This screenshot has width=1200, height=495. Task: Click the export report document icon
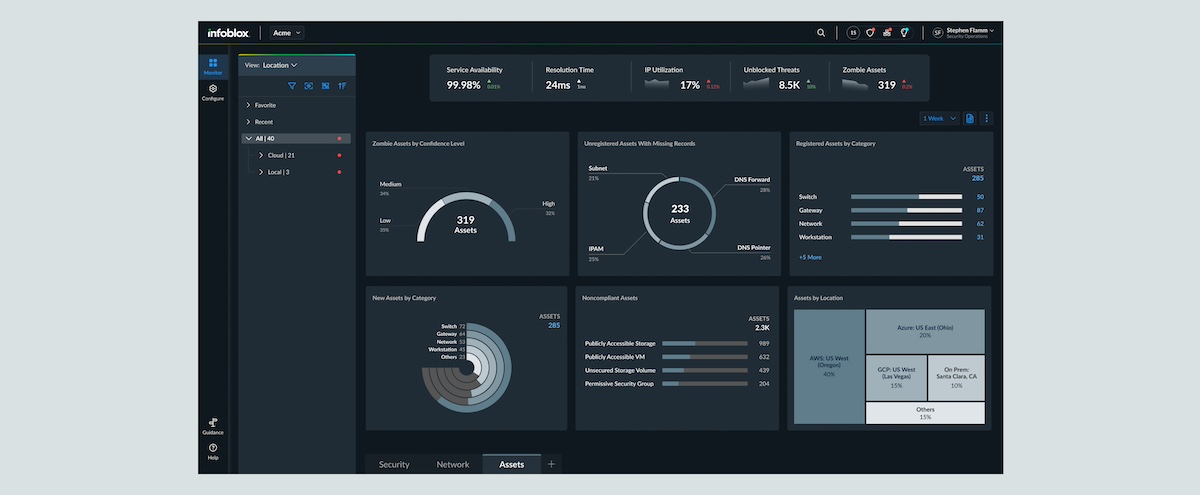coord(969,119)
